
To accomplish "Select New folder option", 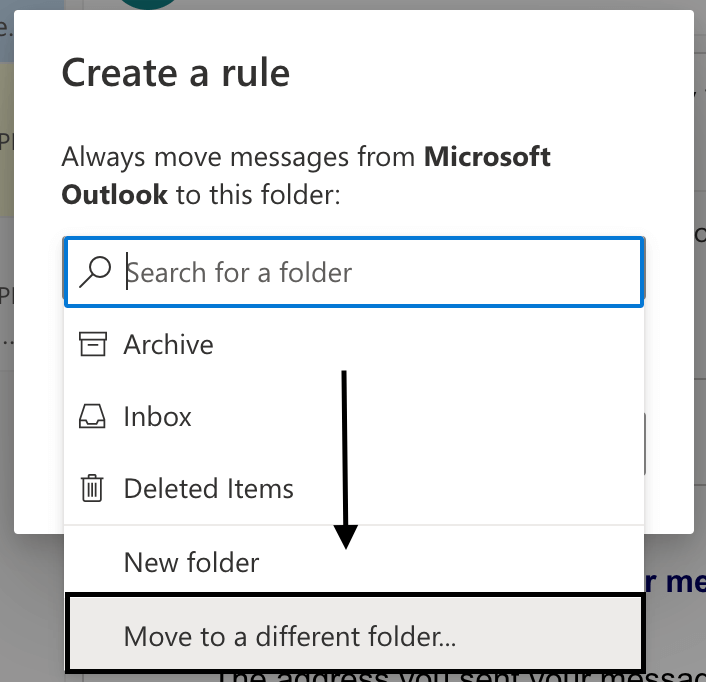I will click(x=354, y=562).
